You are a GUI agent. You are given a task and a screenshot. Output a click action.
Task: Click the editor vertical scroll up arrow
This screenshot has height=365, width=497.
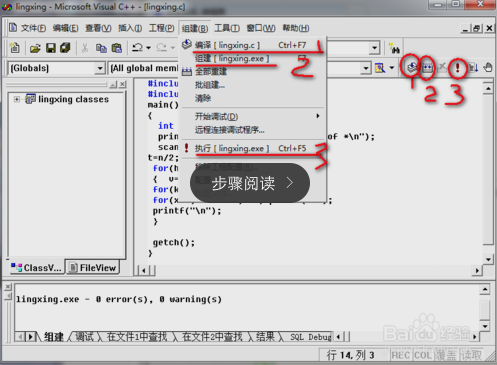pyautogui.click(x=488, y=88)
